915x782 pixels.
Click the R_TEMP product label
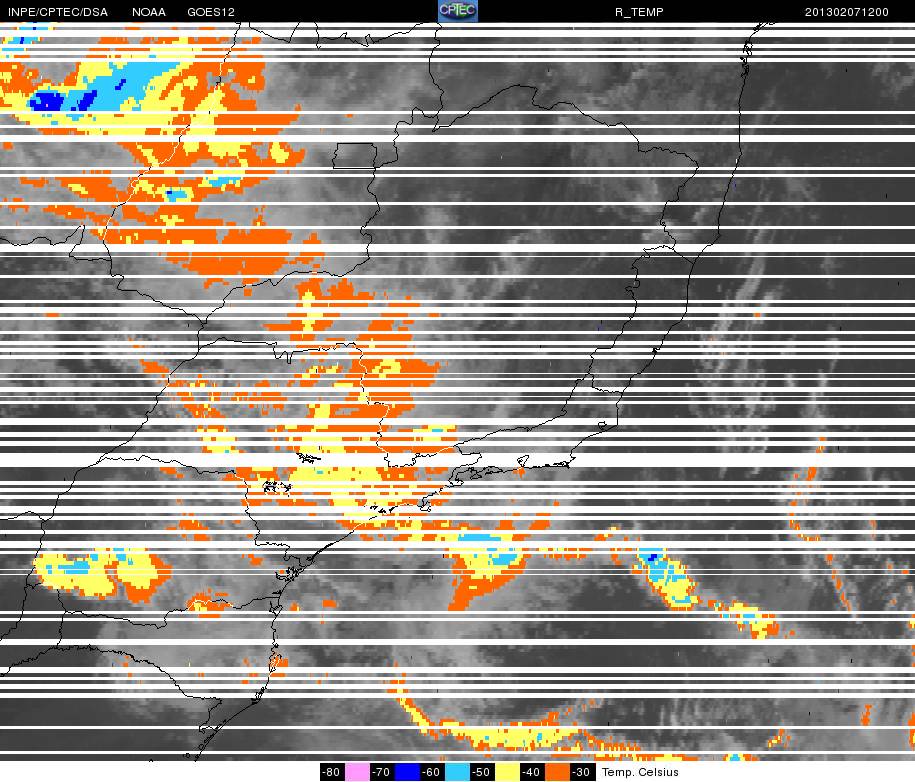coord(639,12)
